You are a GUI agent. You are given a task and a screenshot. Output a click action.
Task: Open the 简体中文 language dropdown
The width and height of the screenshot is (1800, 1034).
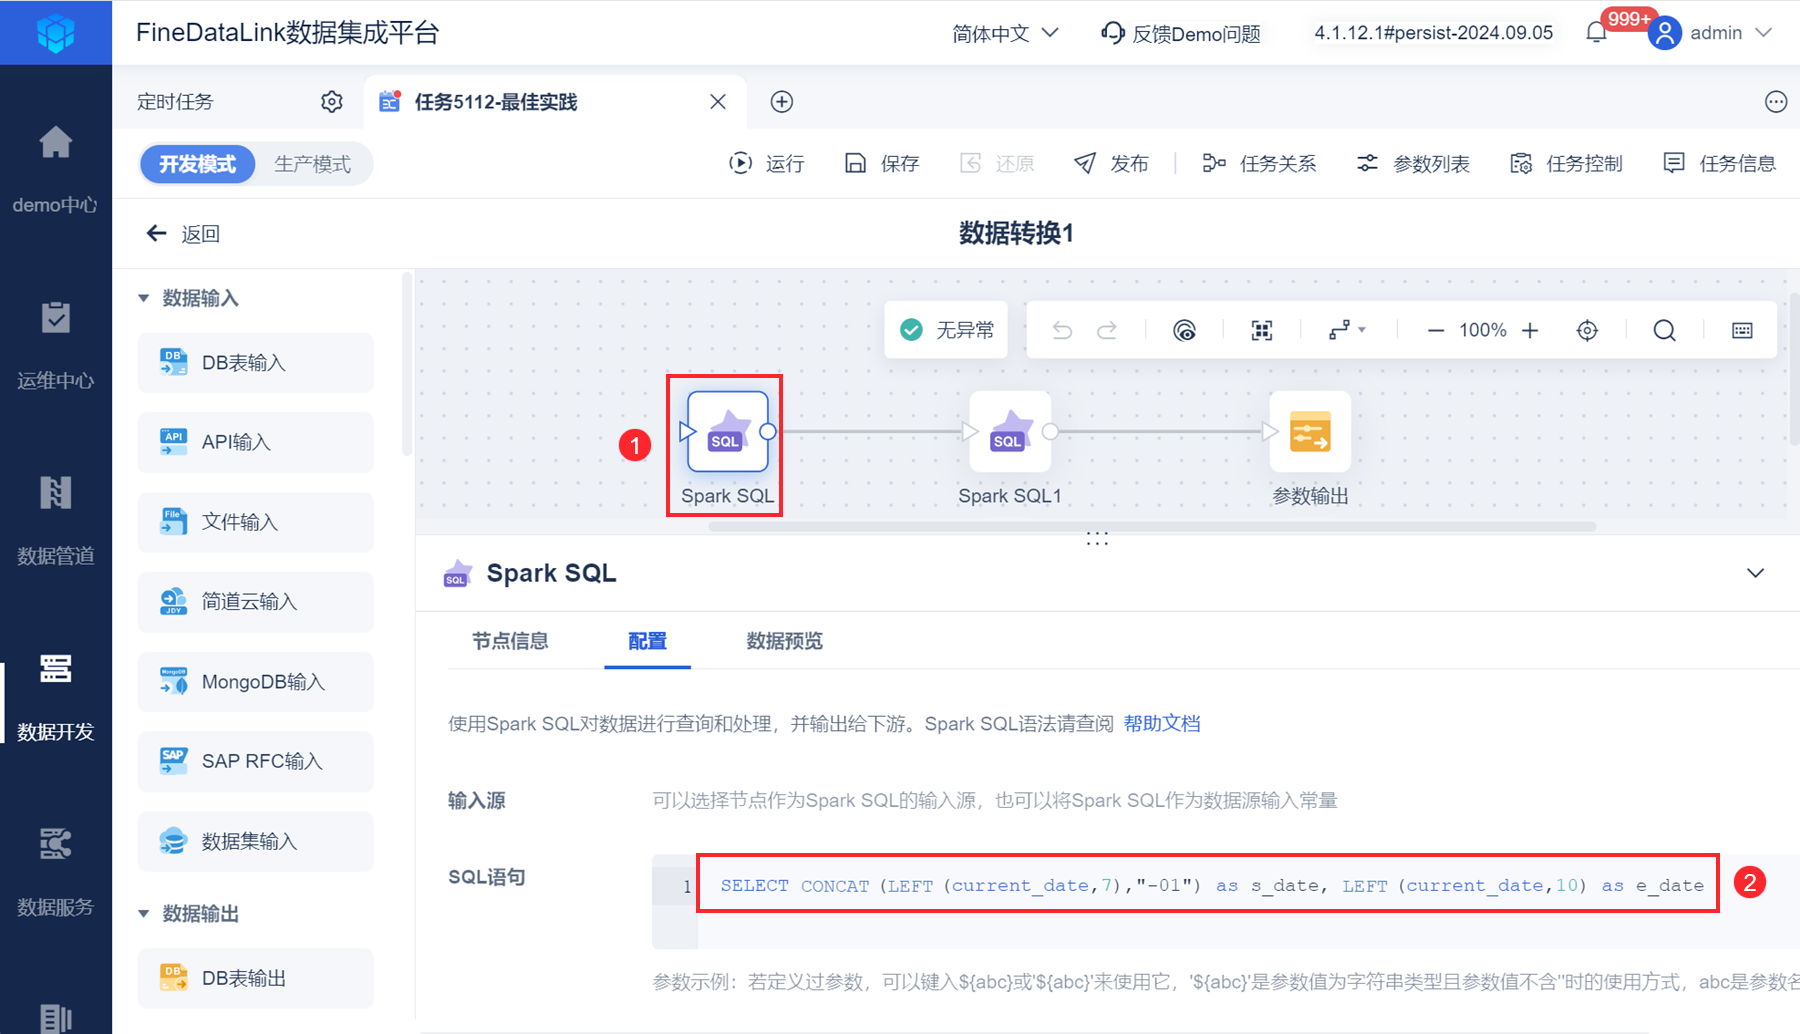coord(1005,33)
